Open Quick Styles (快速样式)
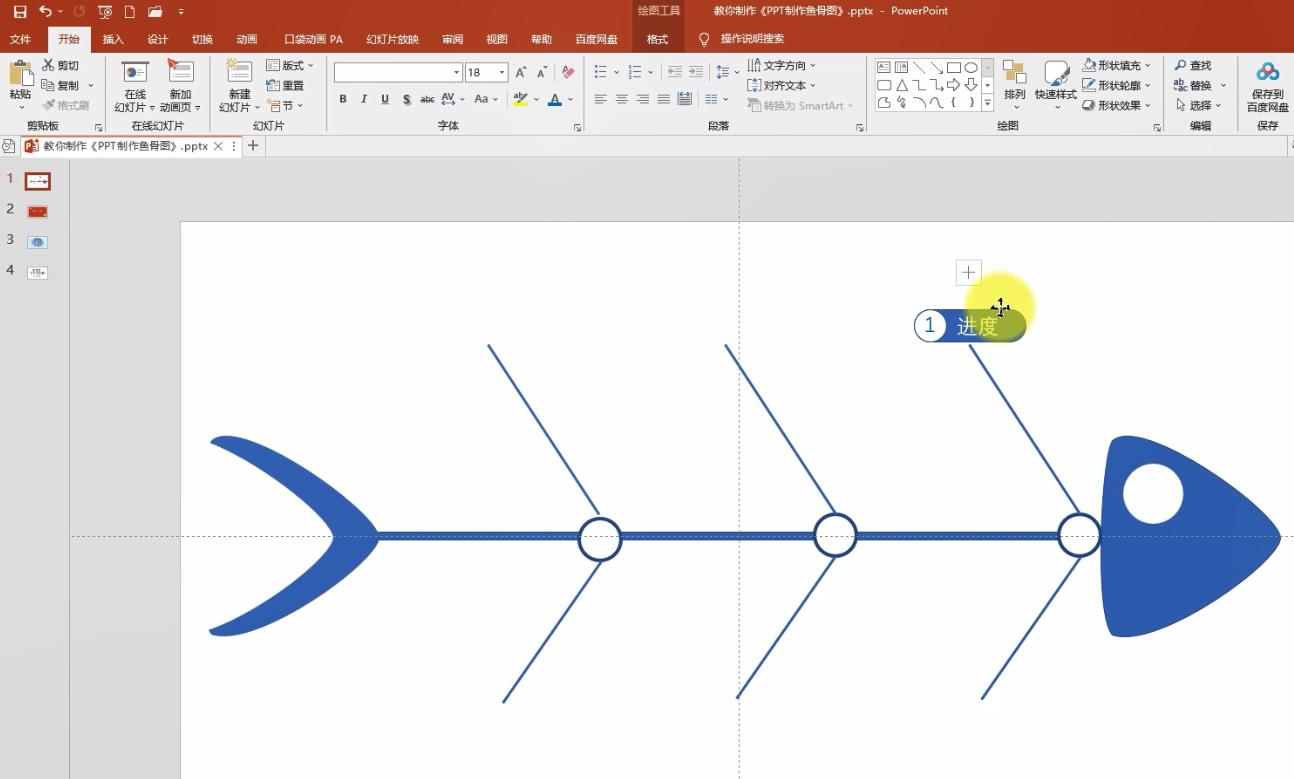1294x779 pixels. click(x=1056, y=84)
